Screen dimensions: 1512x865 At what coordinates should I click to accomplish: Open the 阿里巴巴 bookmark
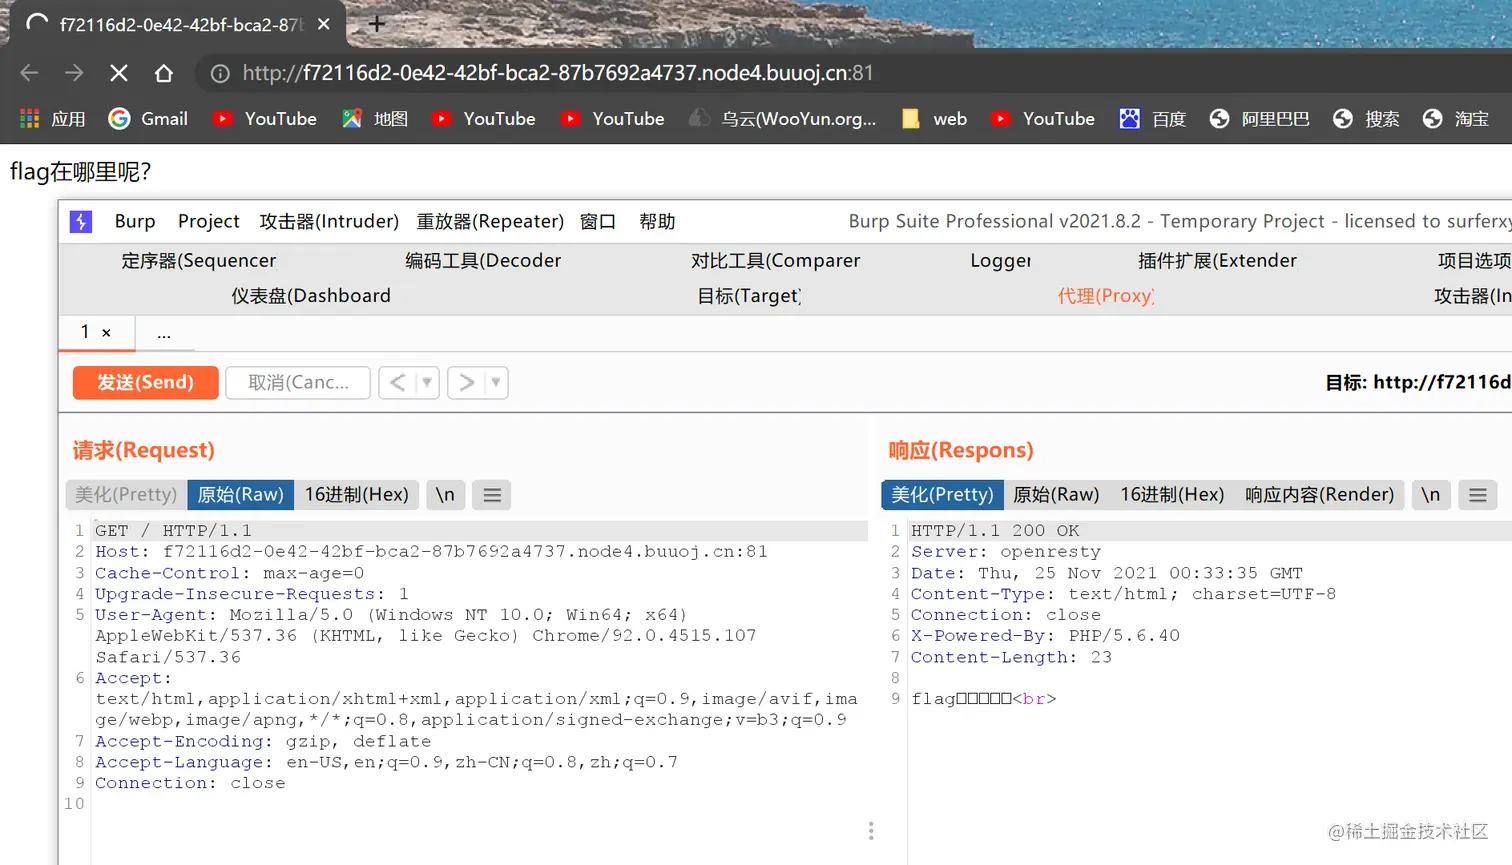[1259, 119]
